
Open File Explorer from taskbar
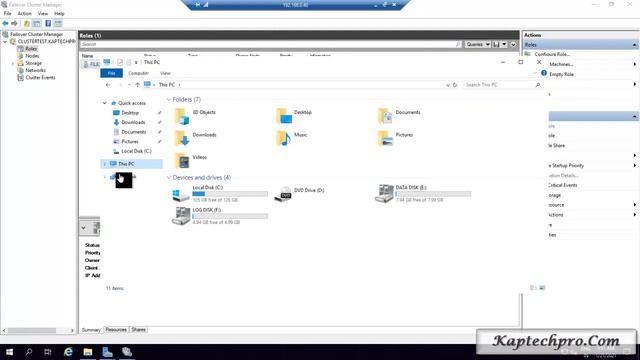pyautogui.click(x=88, y=352)
